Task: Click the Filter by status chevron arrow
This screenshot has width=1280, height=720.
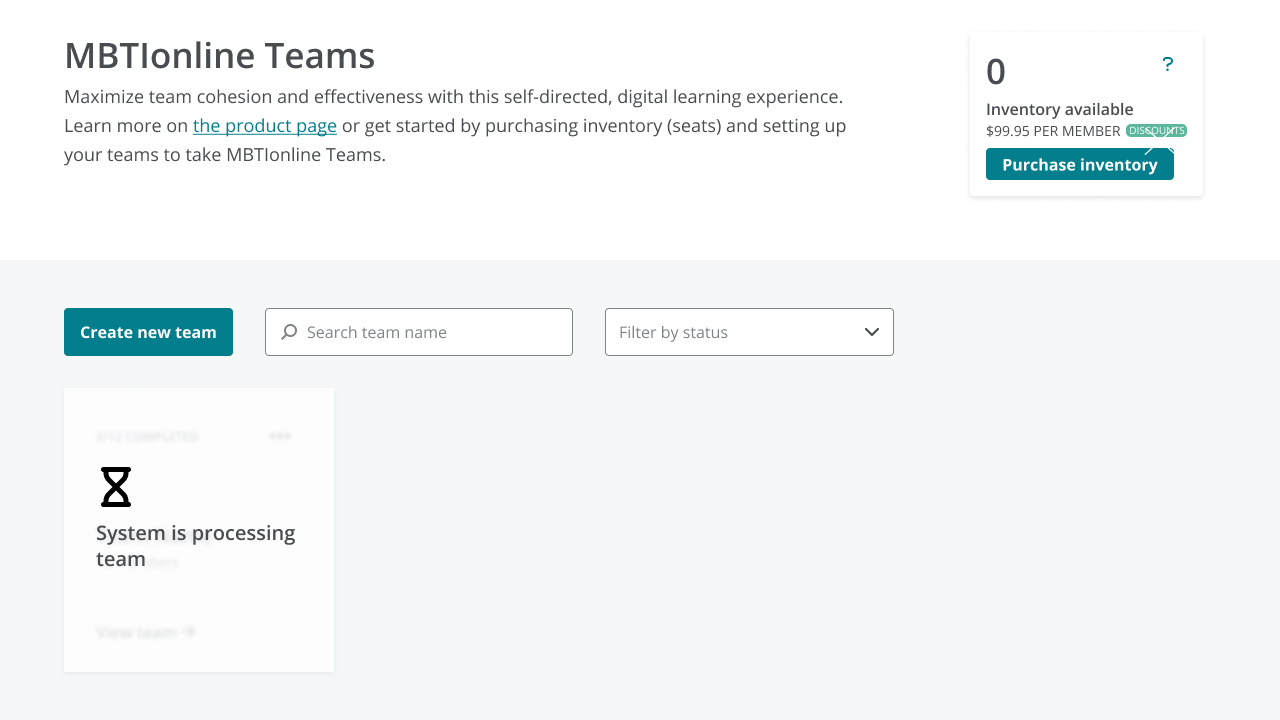Action: 872,332
